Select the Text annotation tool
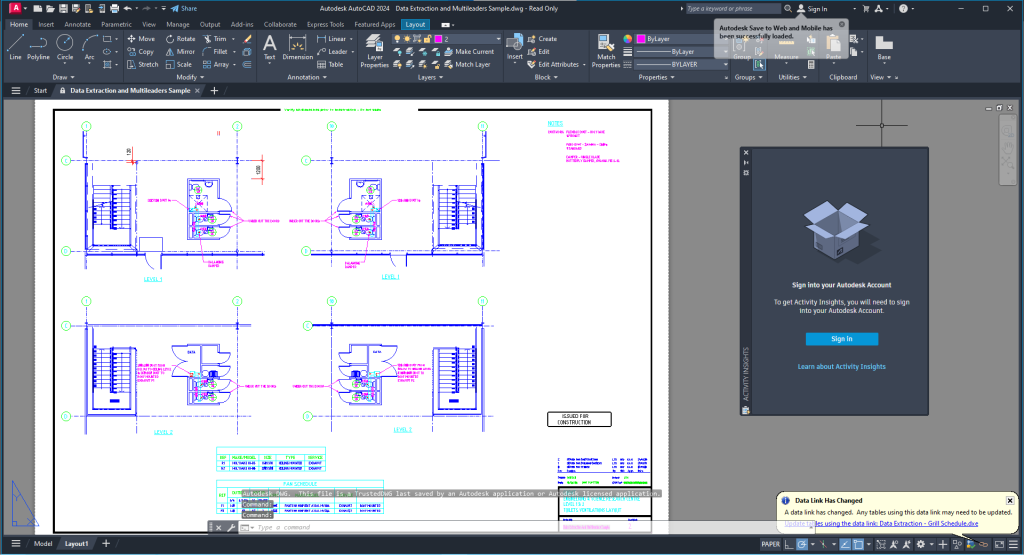1024x555 pixels. (x=269, y=48)
